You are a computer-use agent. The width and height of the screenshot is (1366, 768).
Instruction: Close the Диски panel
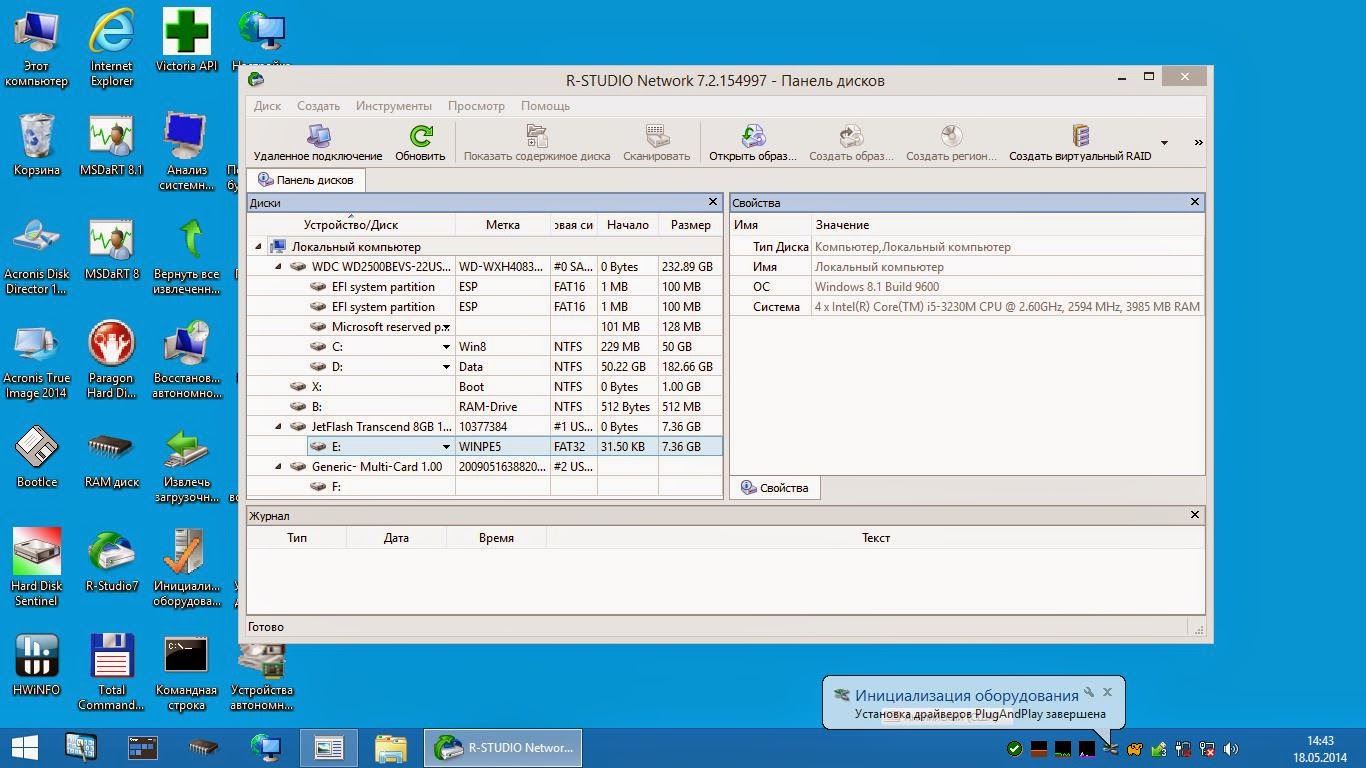point(713,202)
